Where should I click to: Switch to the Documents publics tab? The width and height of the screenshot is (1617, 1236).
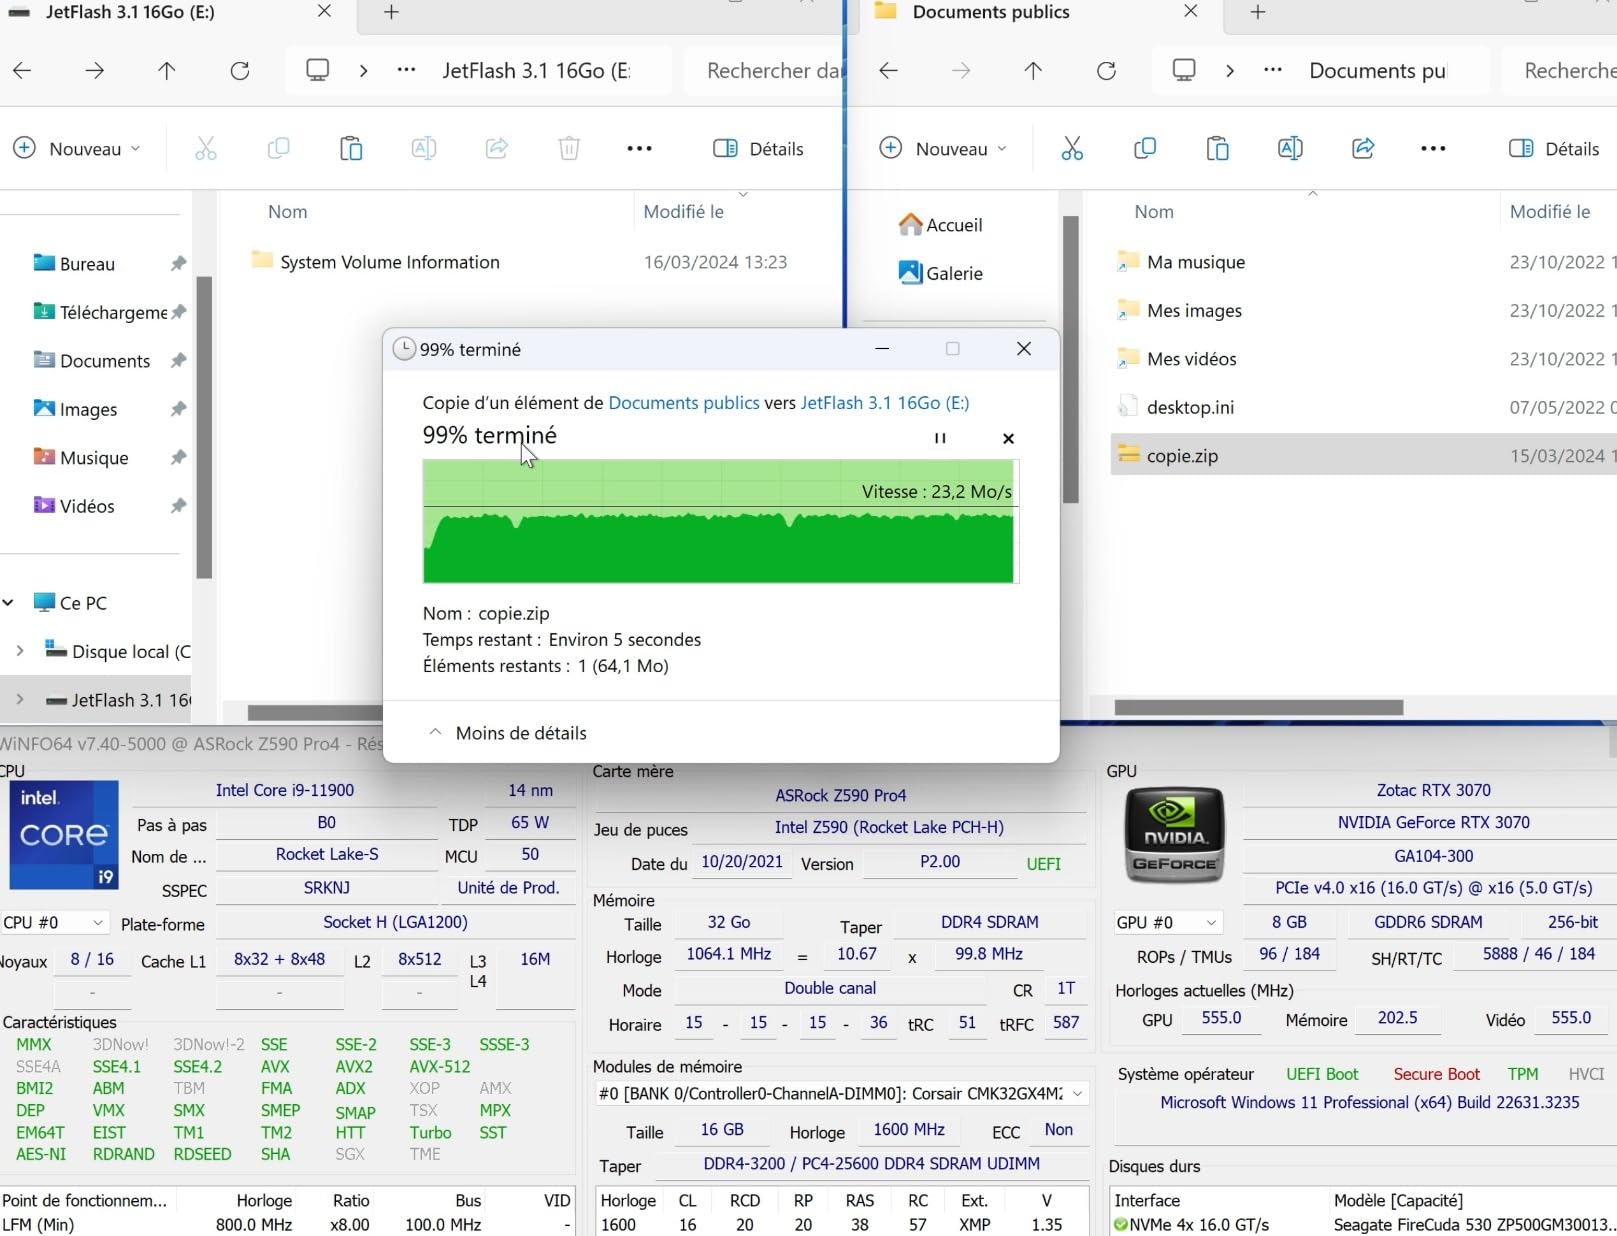(x=990, y=12)
